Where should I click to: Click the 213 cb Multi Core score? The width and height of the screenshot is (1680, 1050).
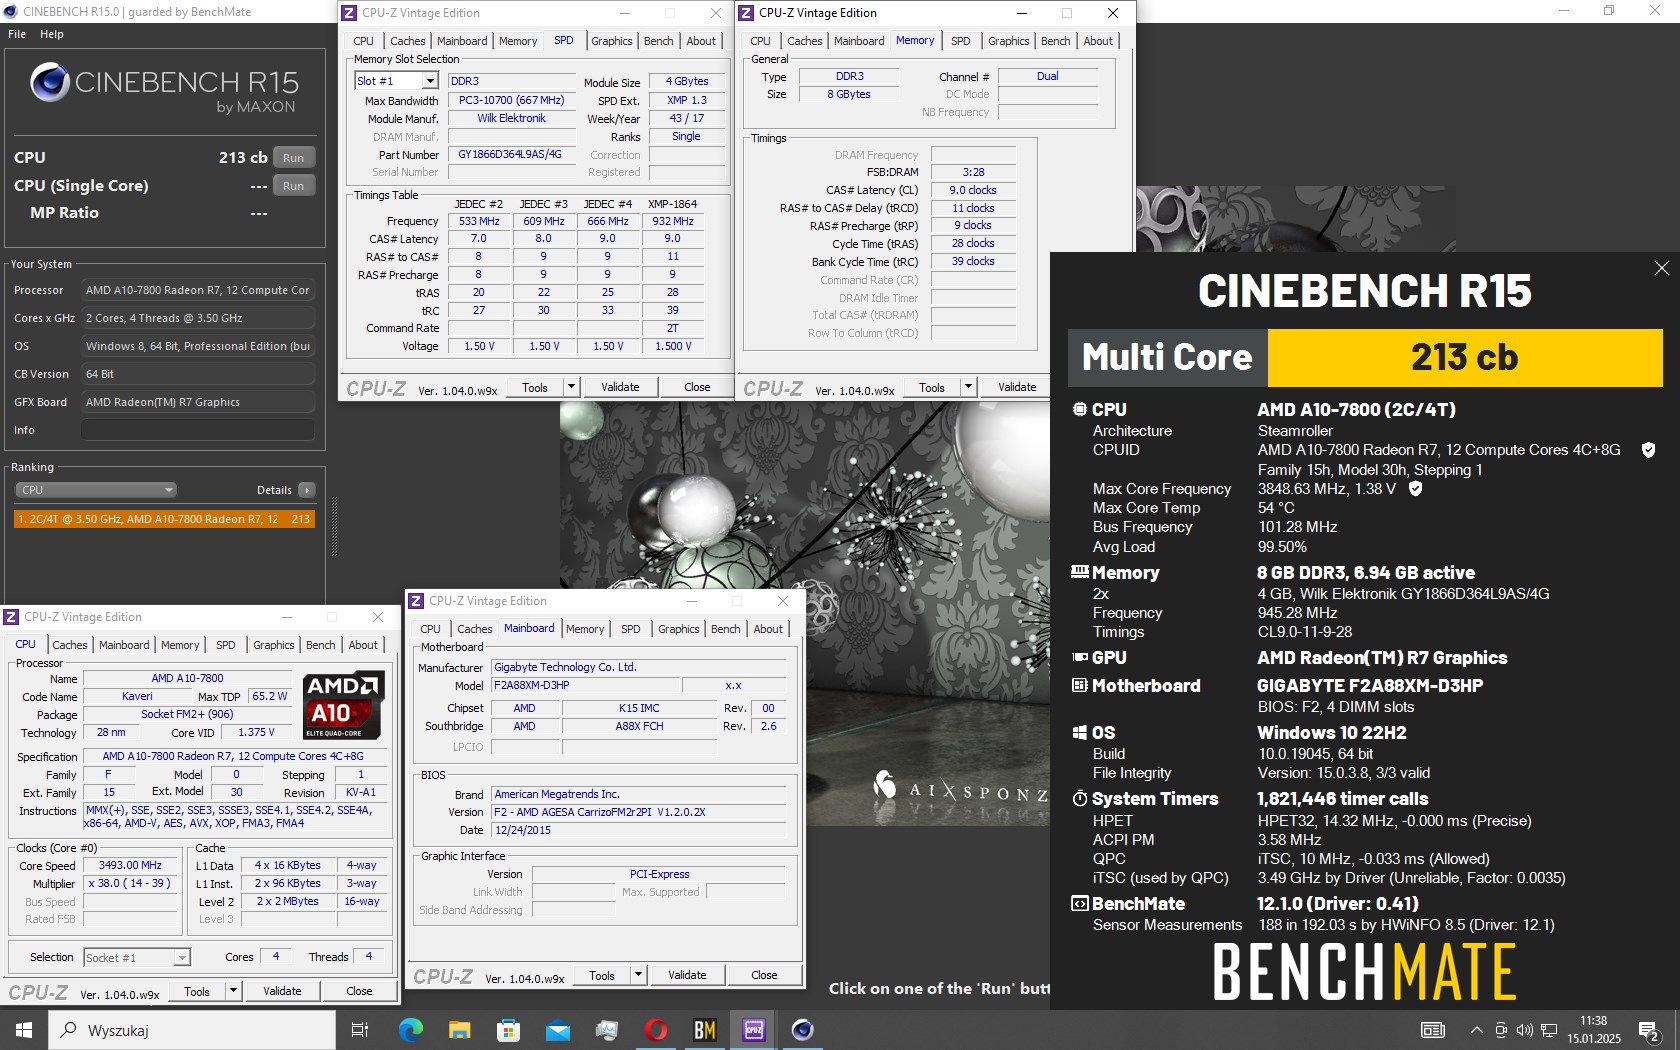tap(1464, 357)
